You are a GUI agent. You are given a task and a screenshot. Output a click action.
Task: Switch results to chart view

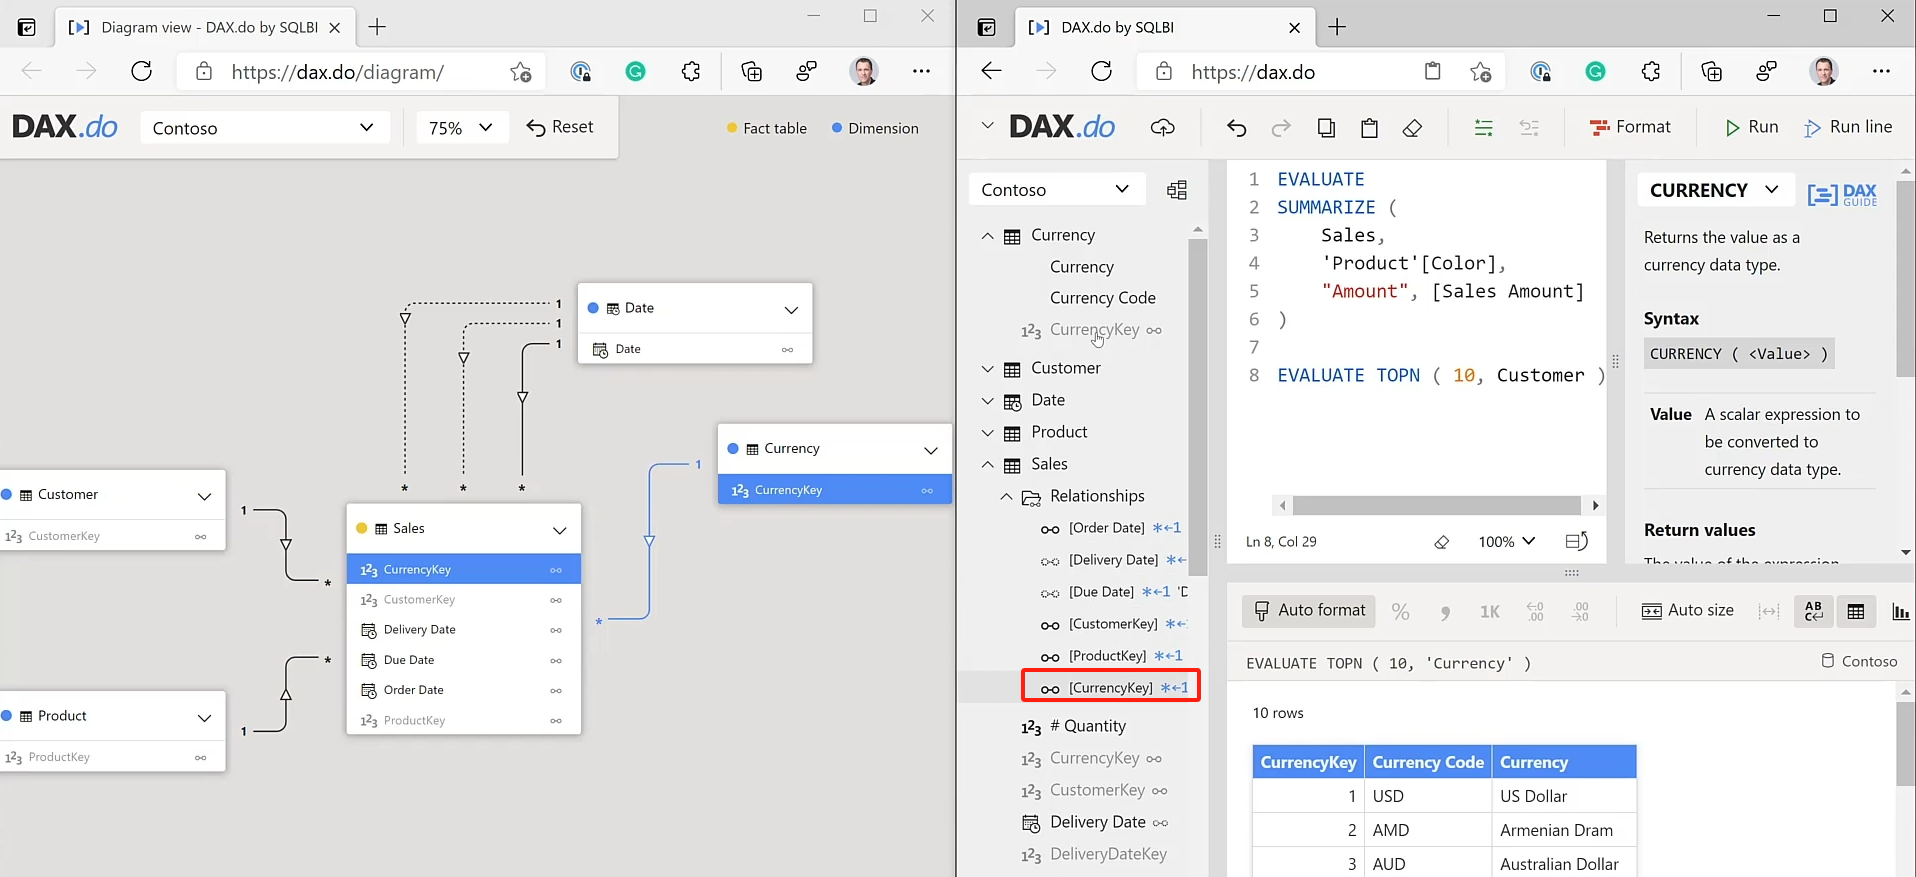(1900, 611)
